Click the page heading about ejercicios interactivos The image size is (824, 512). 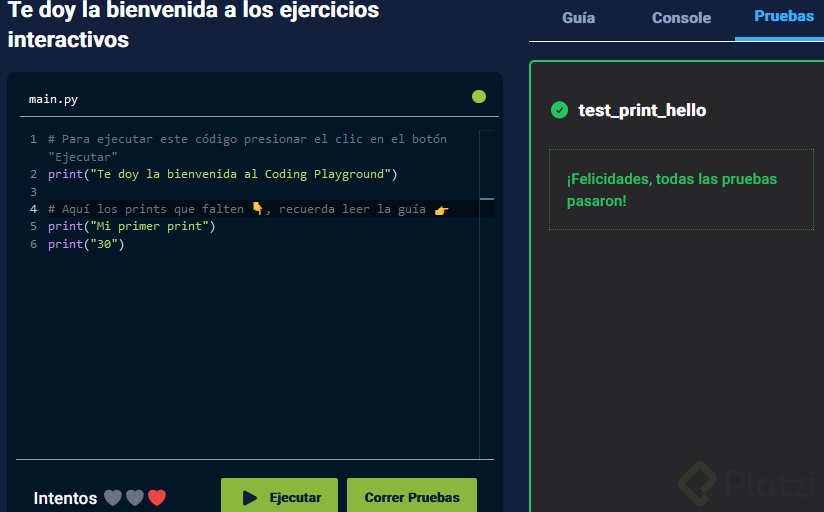click(x=193, y=24)
